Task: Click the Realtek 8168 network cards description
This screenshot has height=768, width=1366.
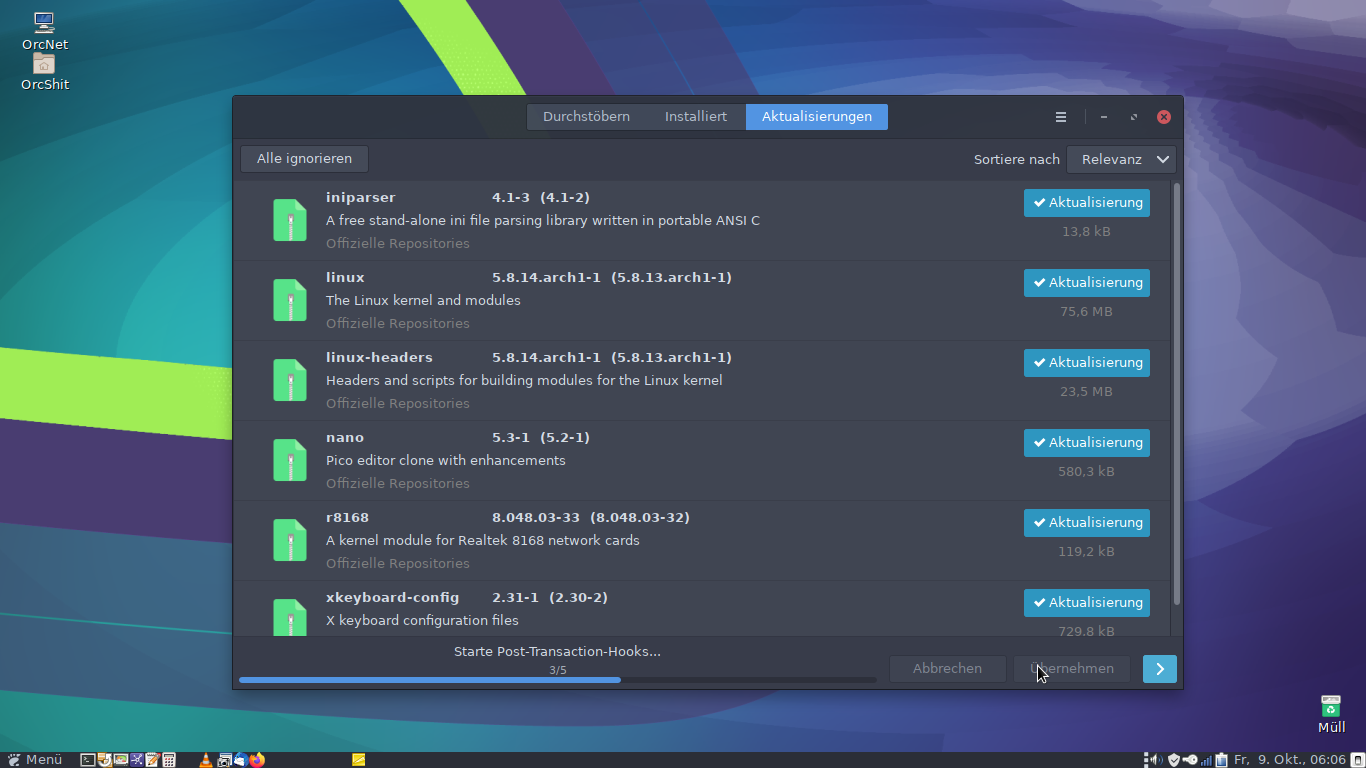Action: tap(483, 541)
